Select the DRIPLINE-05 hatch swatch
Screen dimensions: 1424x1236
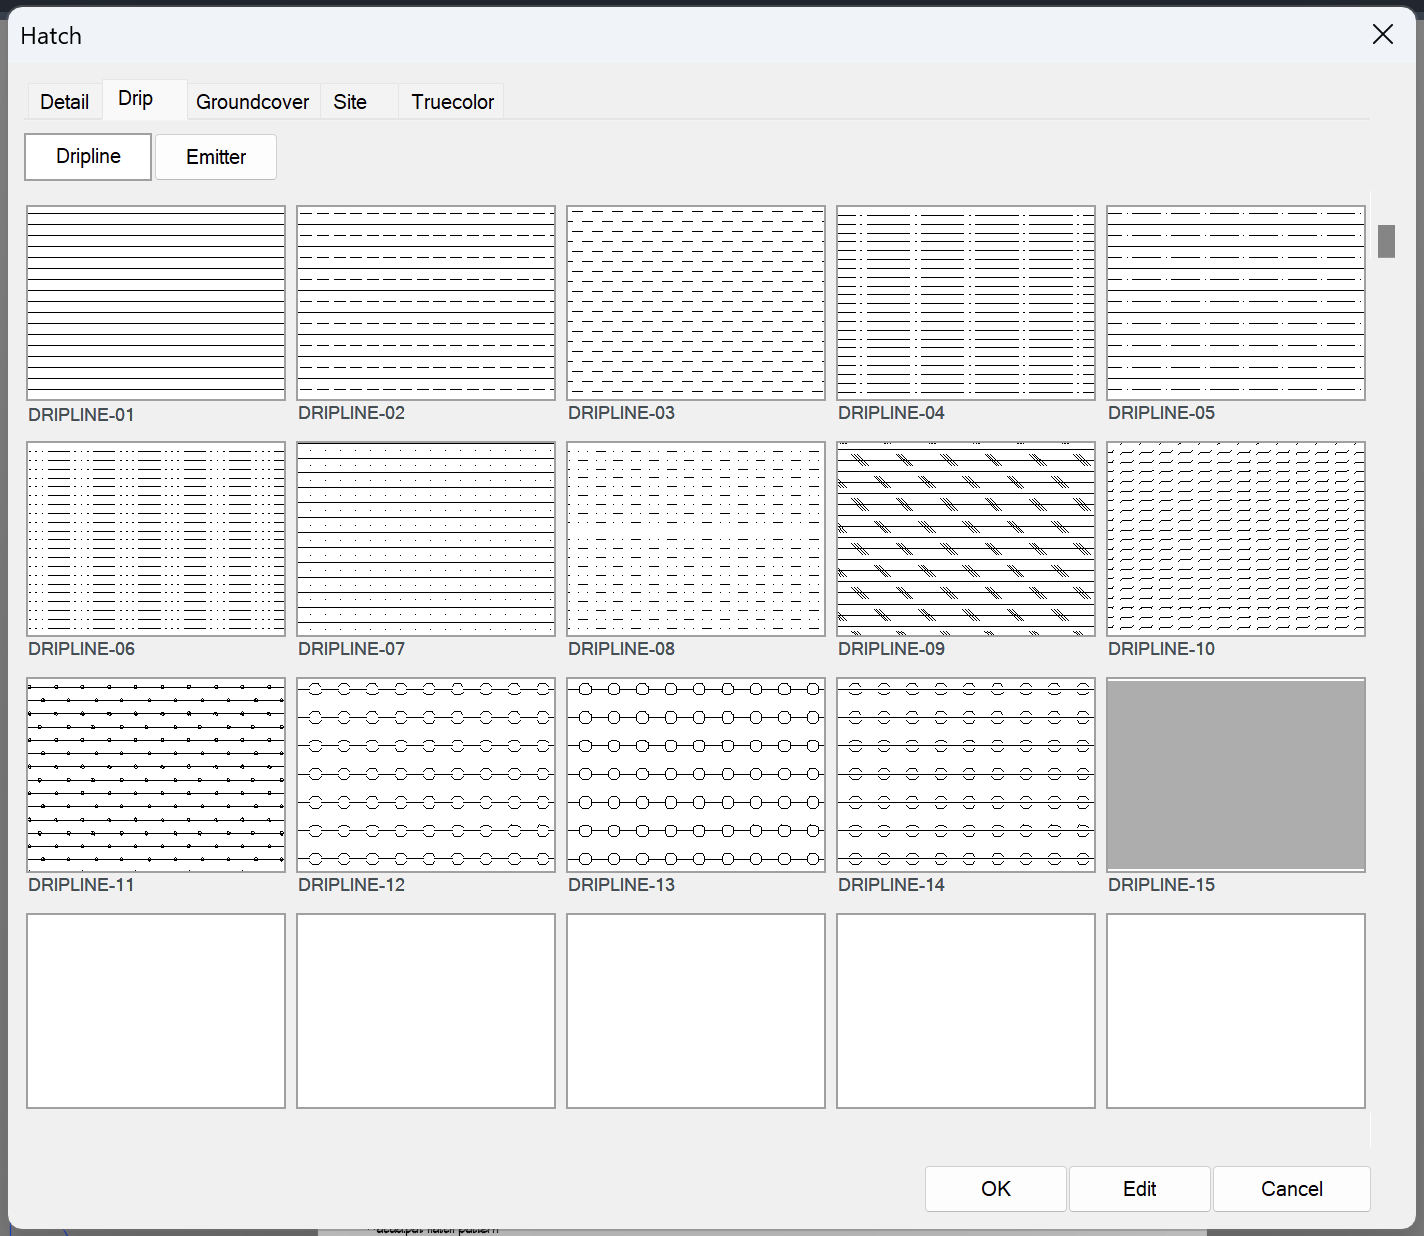click(1236, 303)
